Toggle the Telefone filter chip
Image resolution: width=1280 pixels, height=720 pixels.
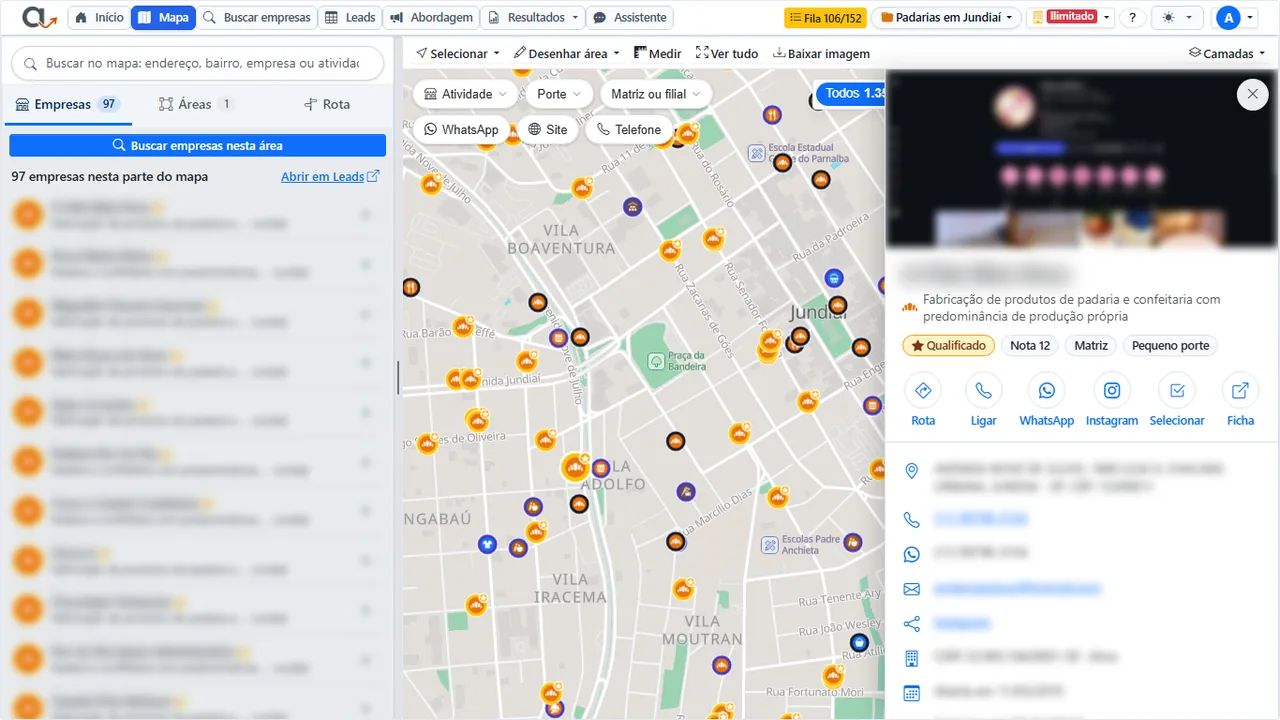click(x=628, y=129)
